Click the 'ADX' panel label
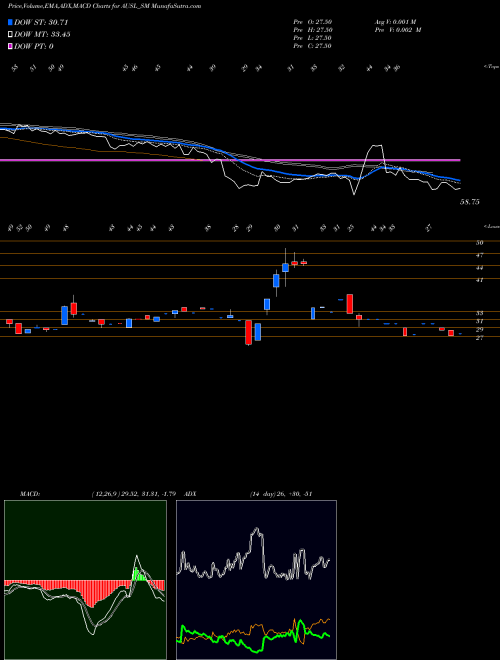This screenshot has width=500, height=660. coord(191,493)
